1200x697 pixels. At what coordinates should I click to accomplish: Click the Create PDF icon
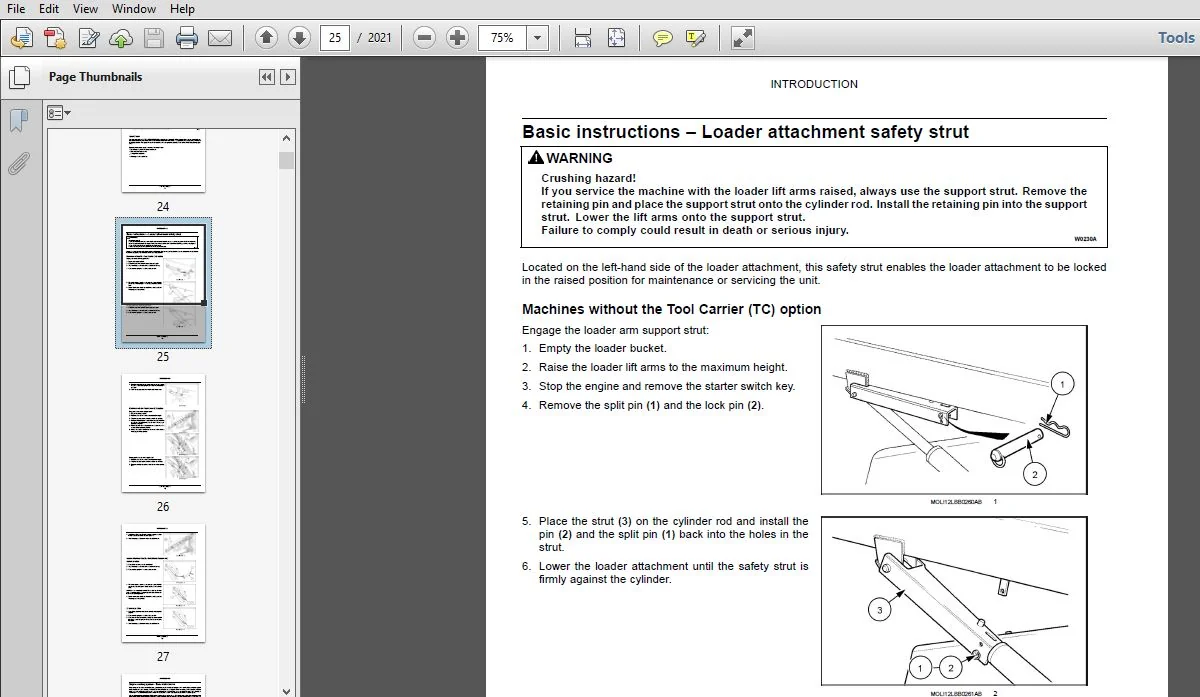pos(55,38)
